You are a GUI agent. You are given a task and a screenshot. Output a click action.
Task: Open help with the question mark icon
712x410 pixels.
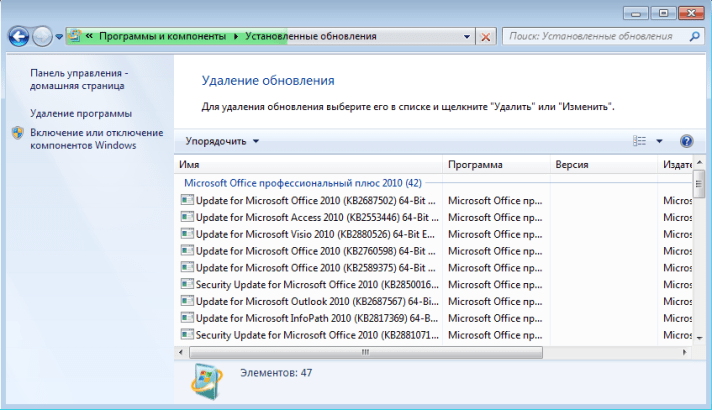point(686,141)
